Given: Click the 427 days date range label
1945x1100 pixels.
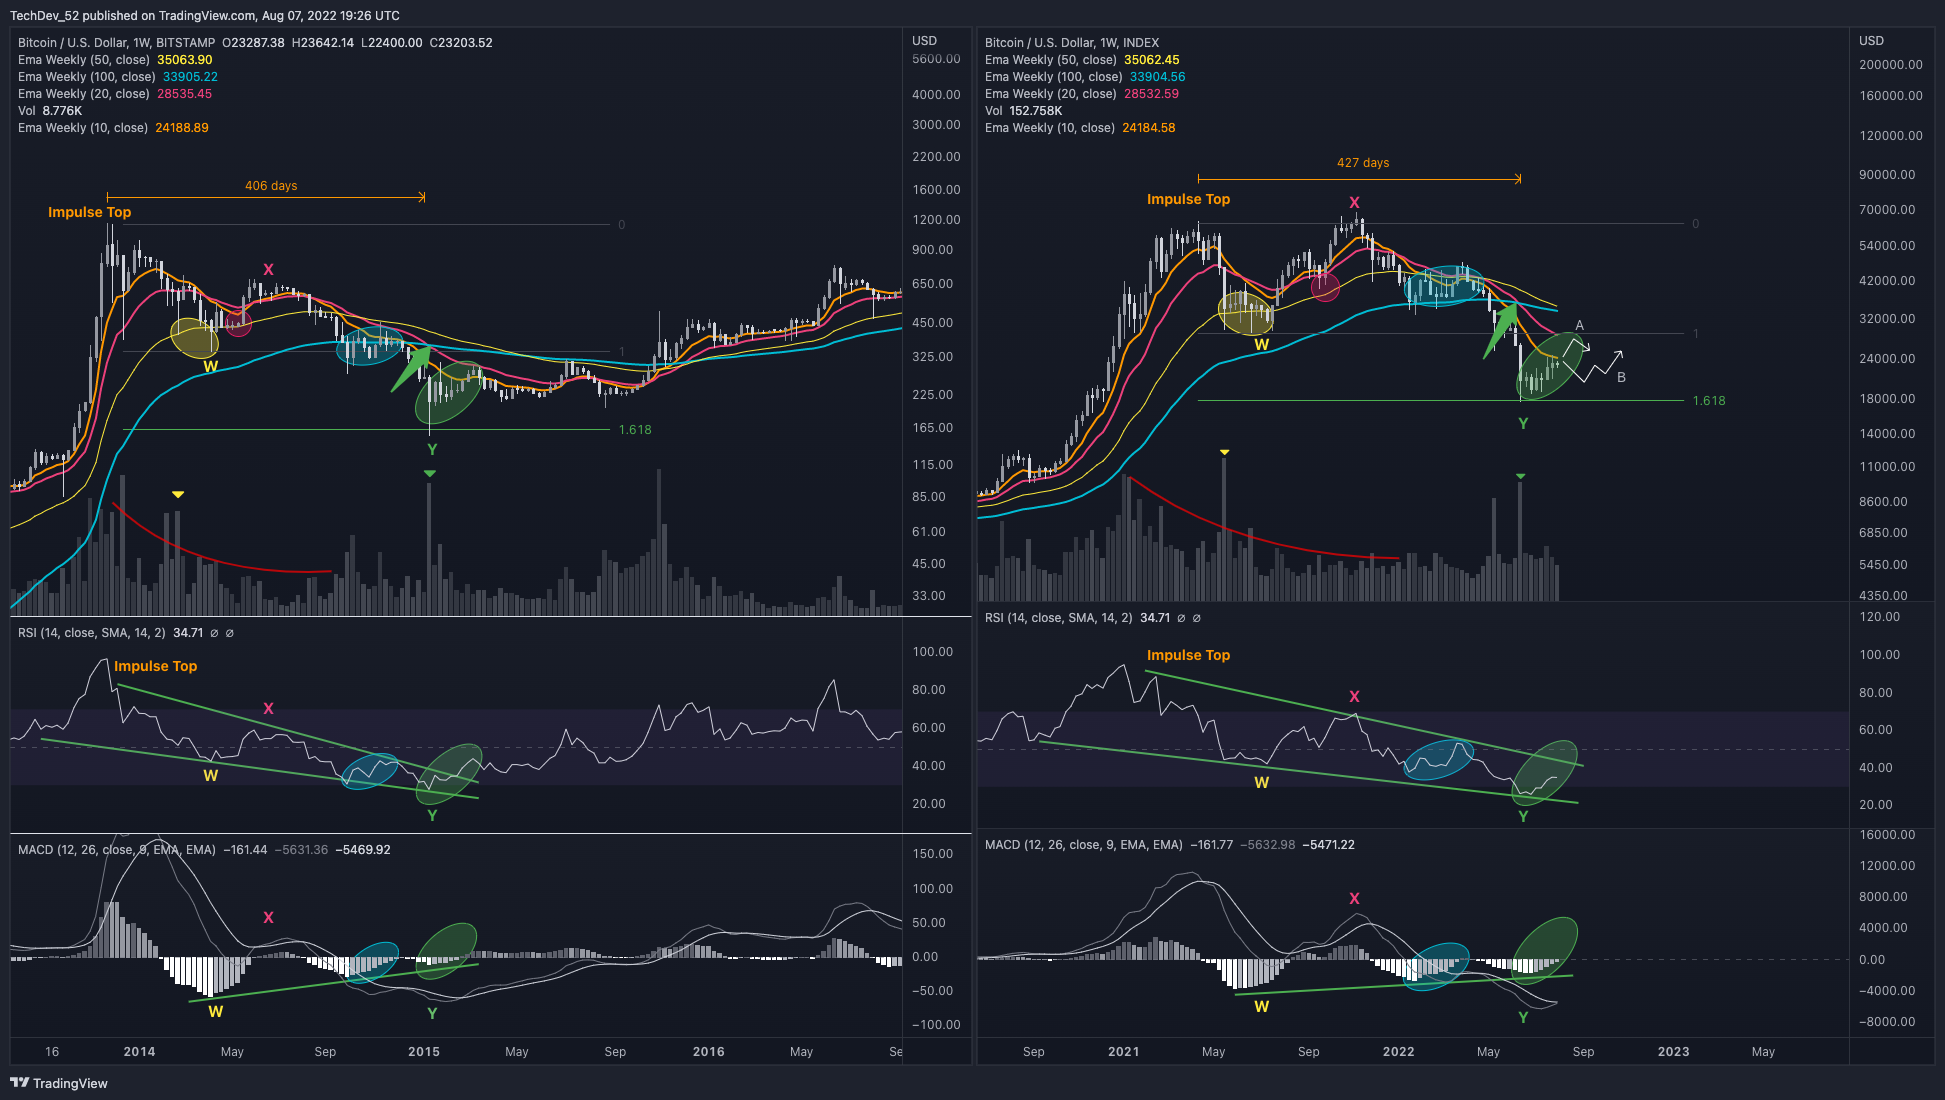Looking at the screenshot, I should (1363, 163).
